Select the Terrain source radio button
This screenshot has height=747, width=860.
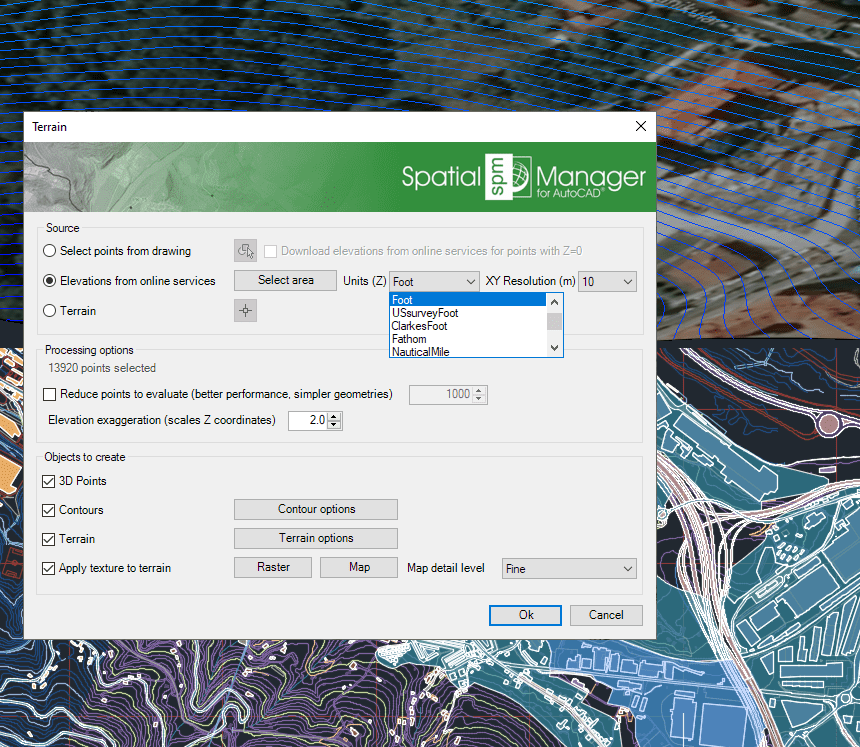coord(50,311)
